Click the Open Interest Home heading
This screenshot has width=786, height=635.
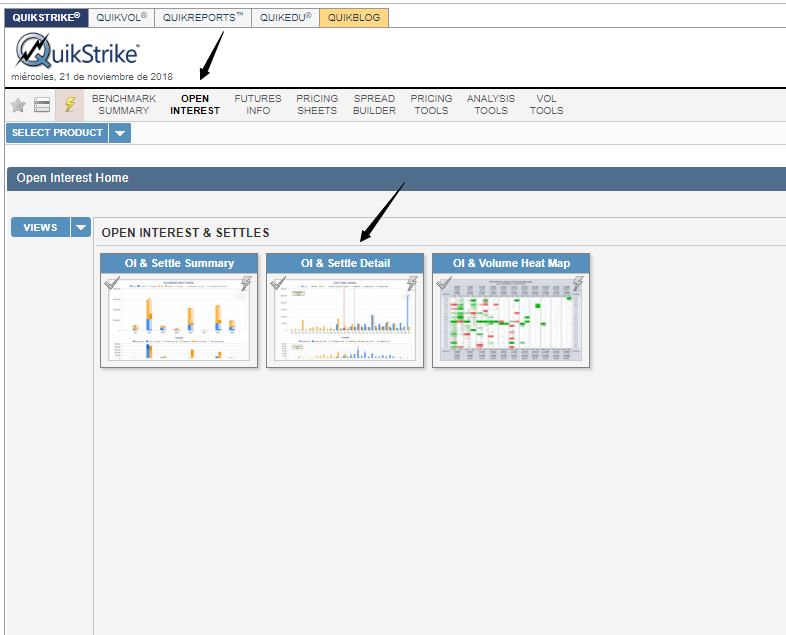click(x=72, y=178)
